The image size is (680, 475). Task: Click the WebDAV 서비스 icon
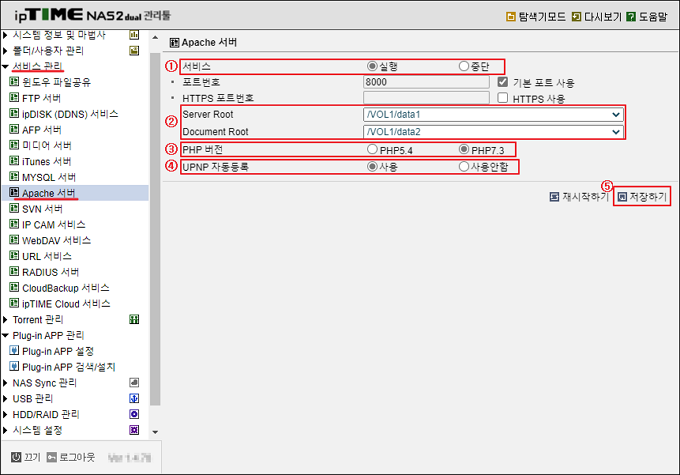tap(14, 240)
